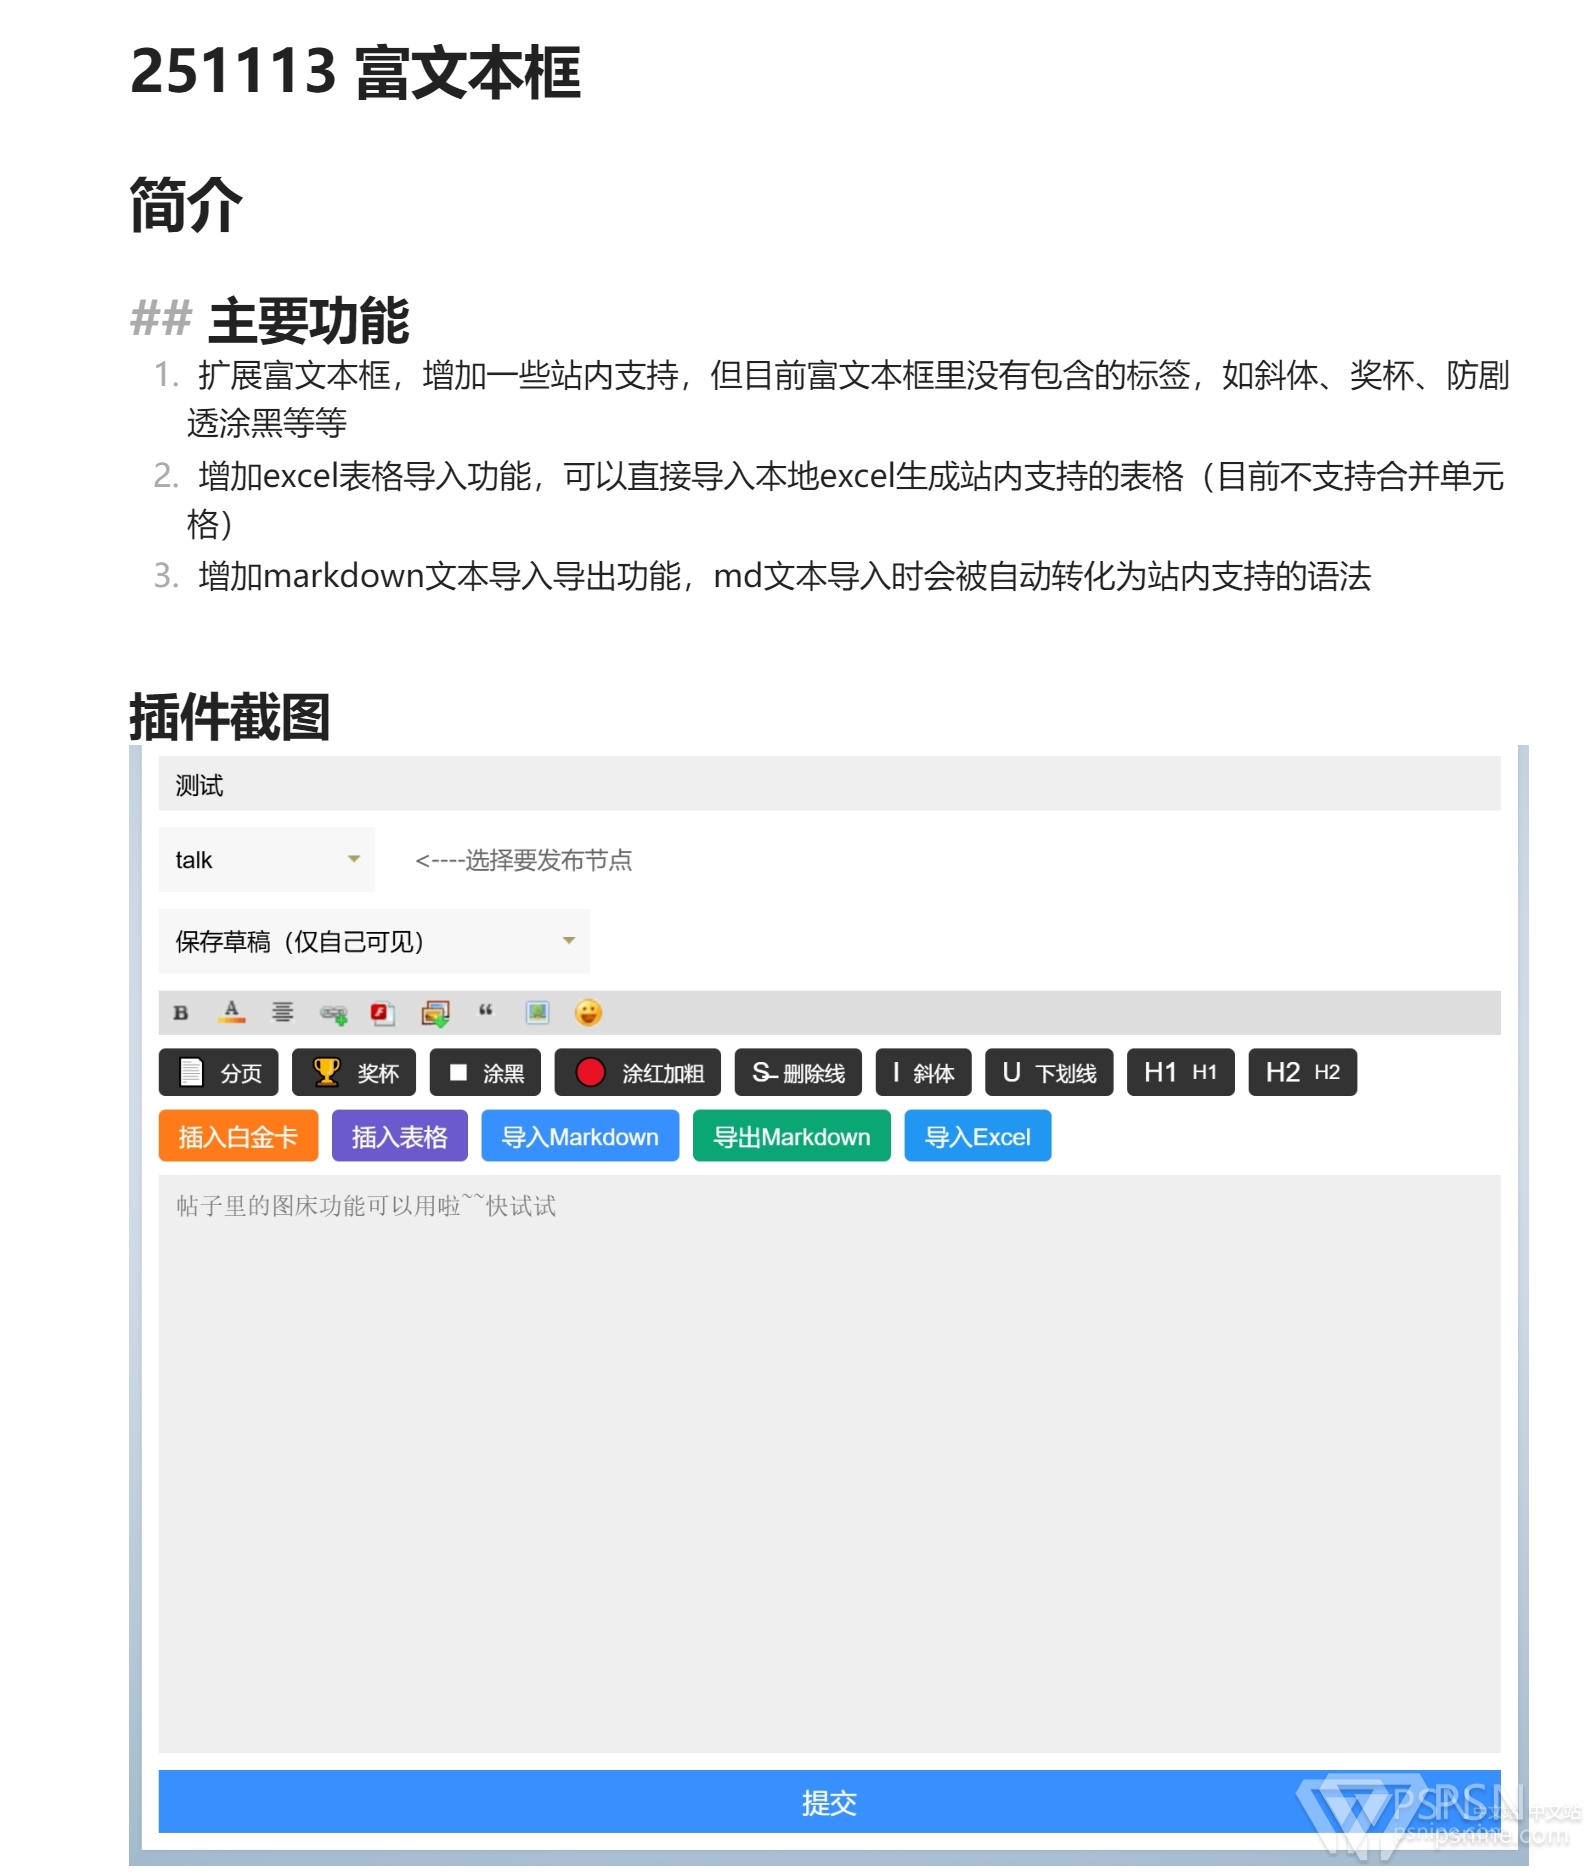1594x1875 pixels.
Task: Click the 测试 title input field
Action: click(828, 785)
